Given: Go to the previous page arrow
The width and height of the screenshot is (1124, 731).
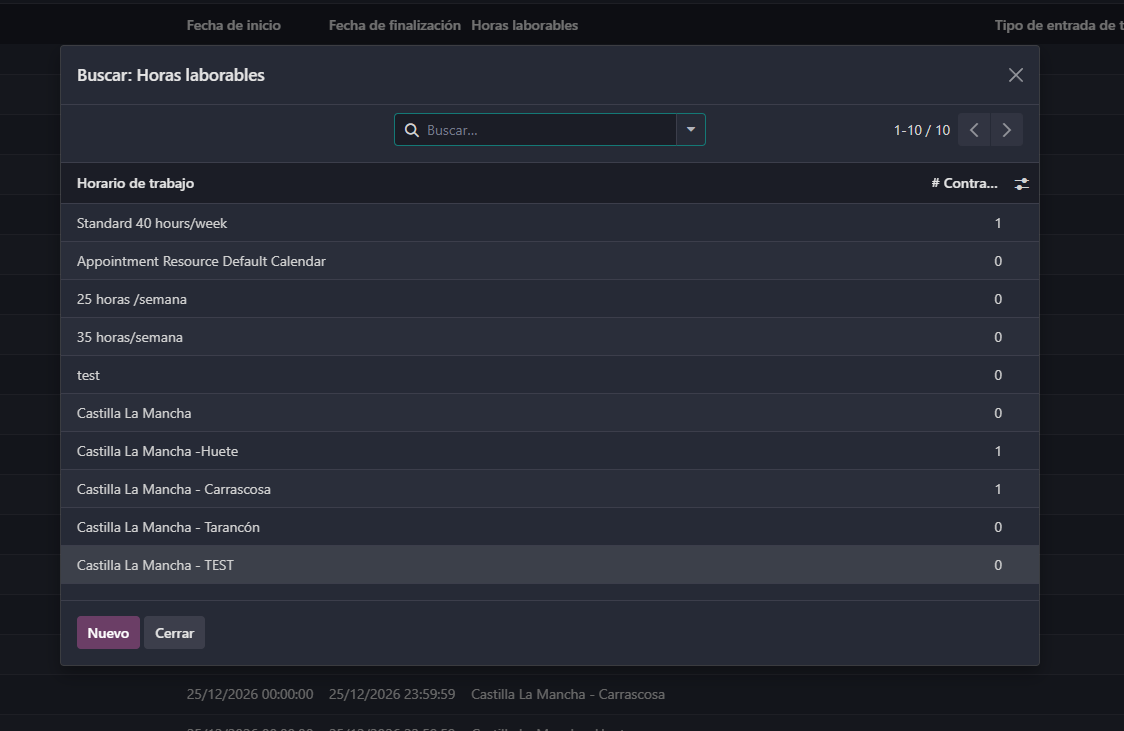Looking at the screenshot, I should pyautogui.click(x=974, y=130).
